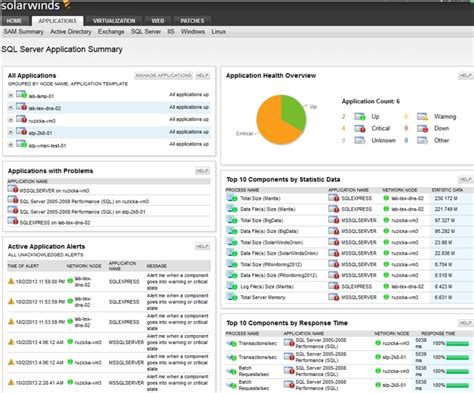This screenshot has height=393, width=474.
Task: Click the Other status icon in legend
Action: (x=422, y=140)
